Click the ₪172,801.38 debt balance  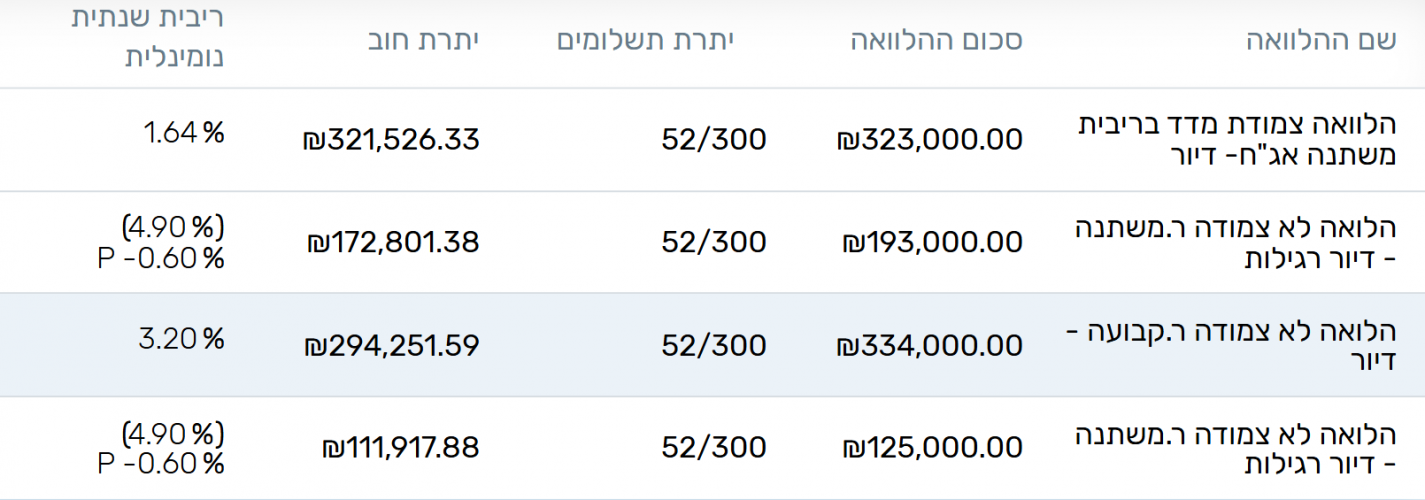tap(395, 242)
